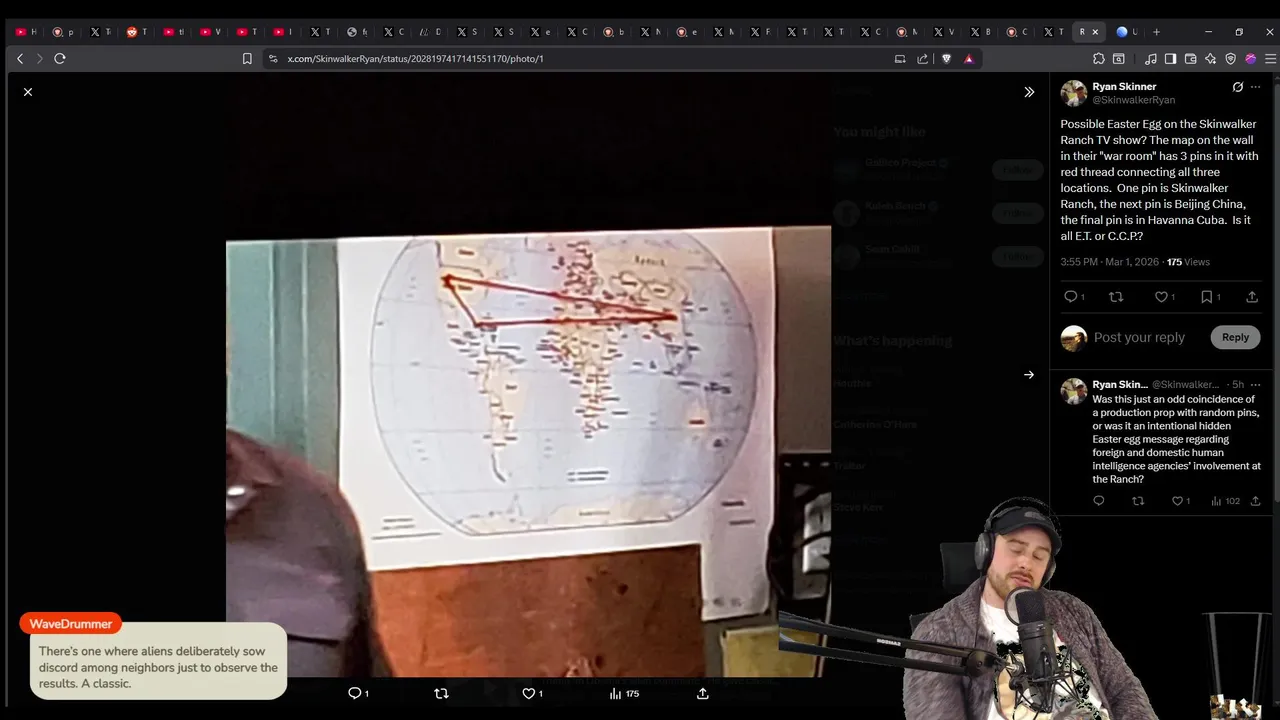The width and height of the screenshot is (1280, 720).
Task: Repost icon below the enlarged photo
Action: pyautogui.click(x=441, y=693)
